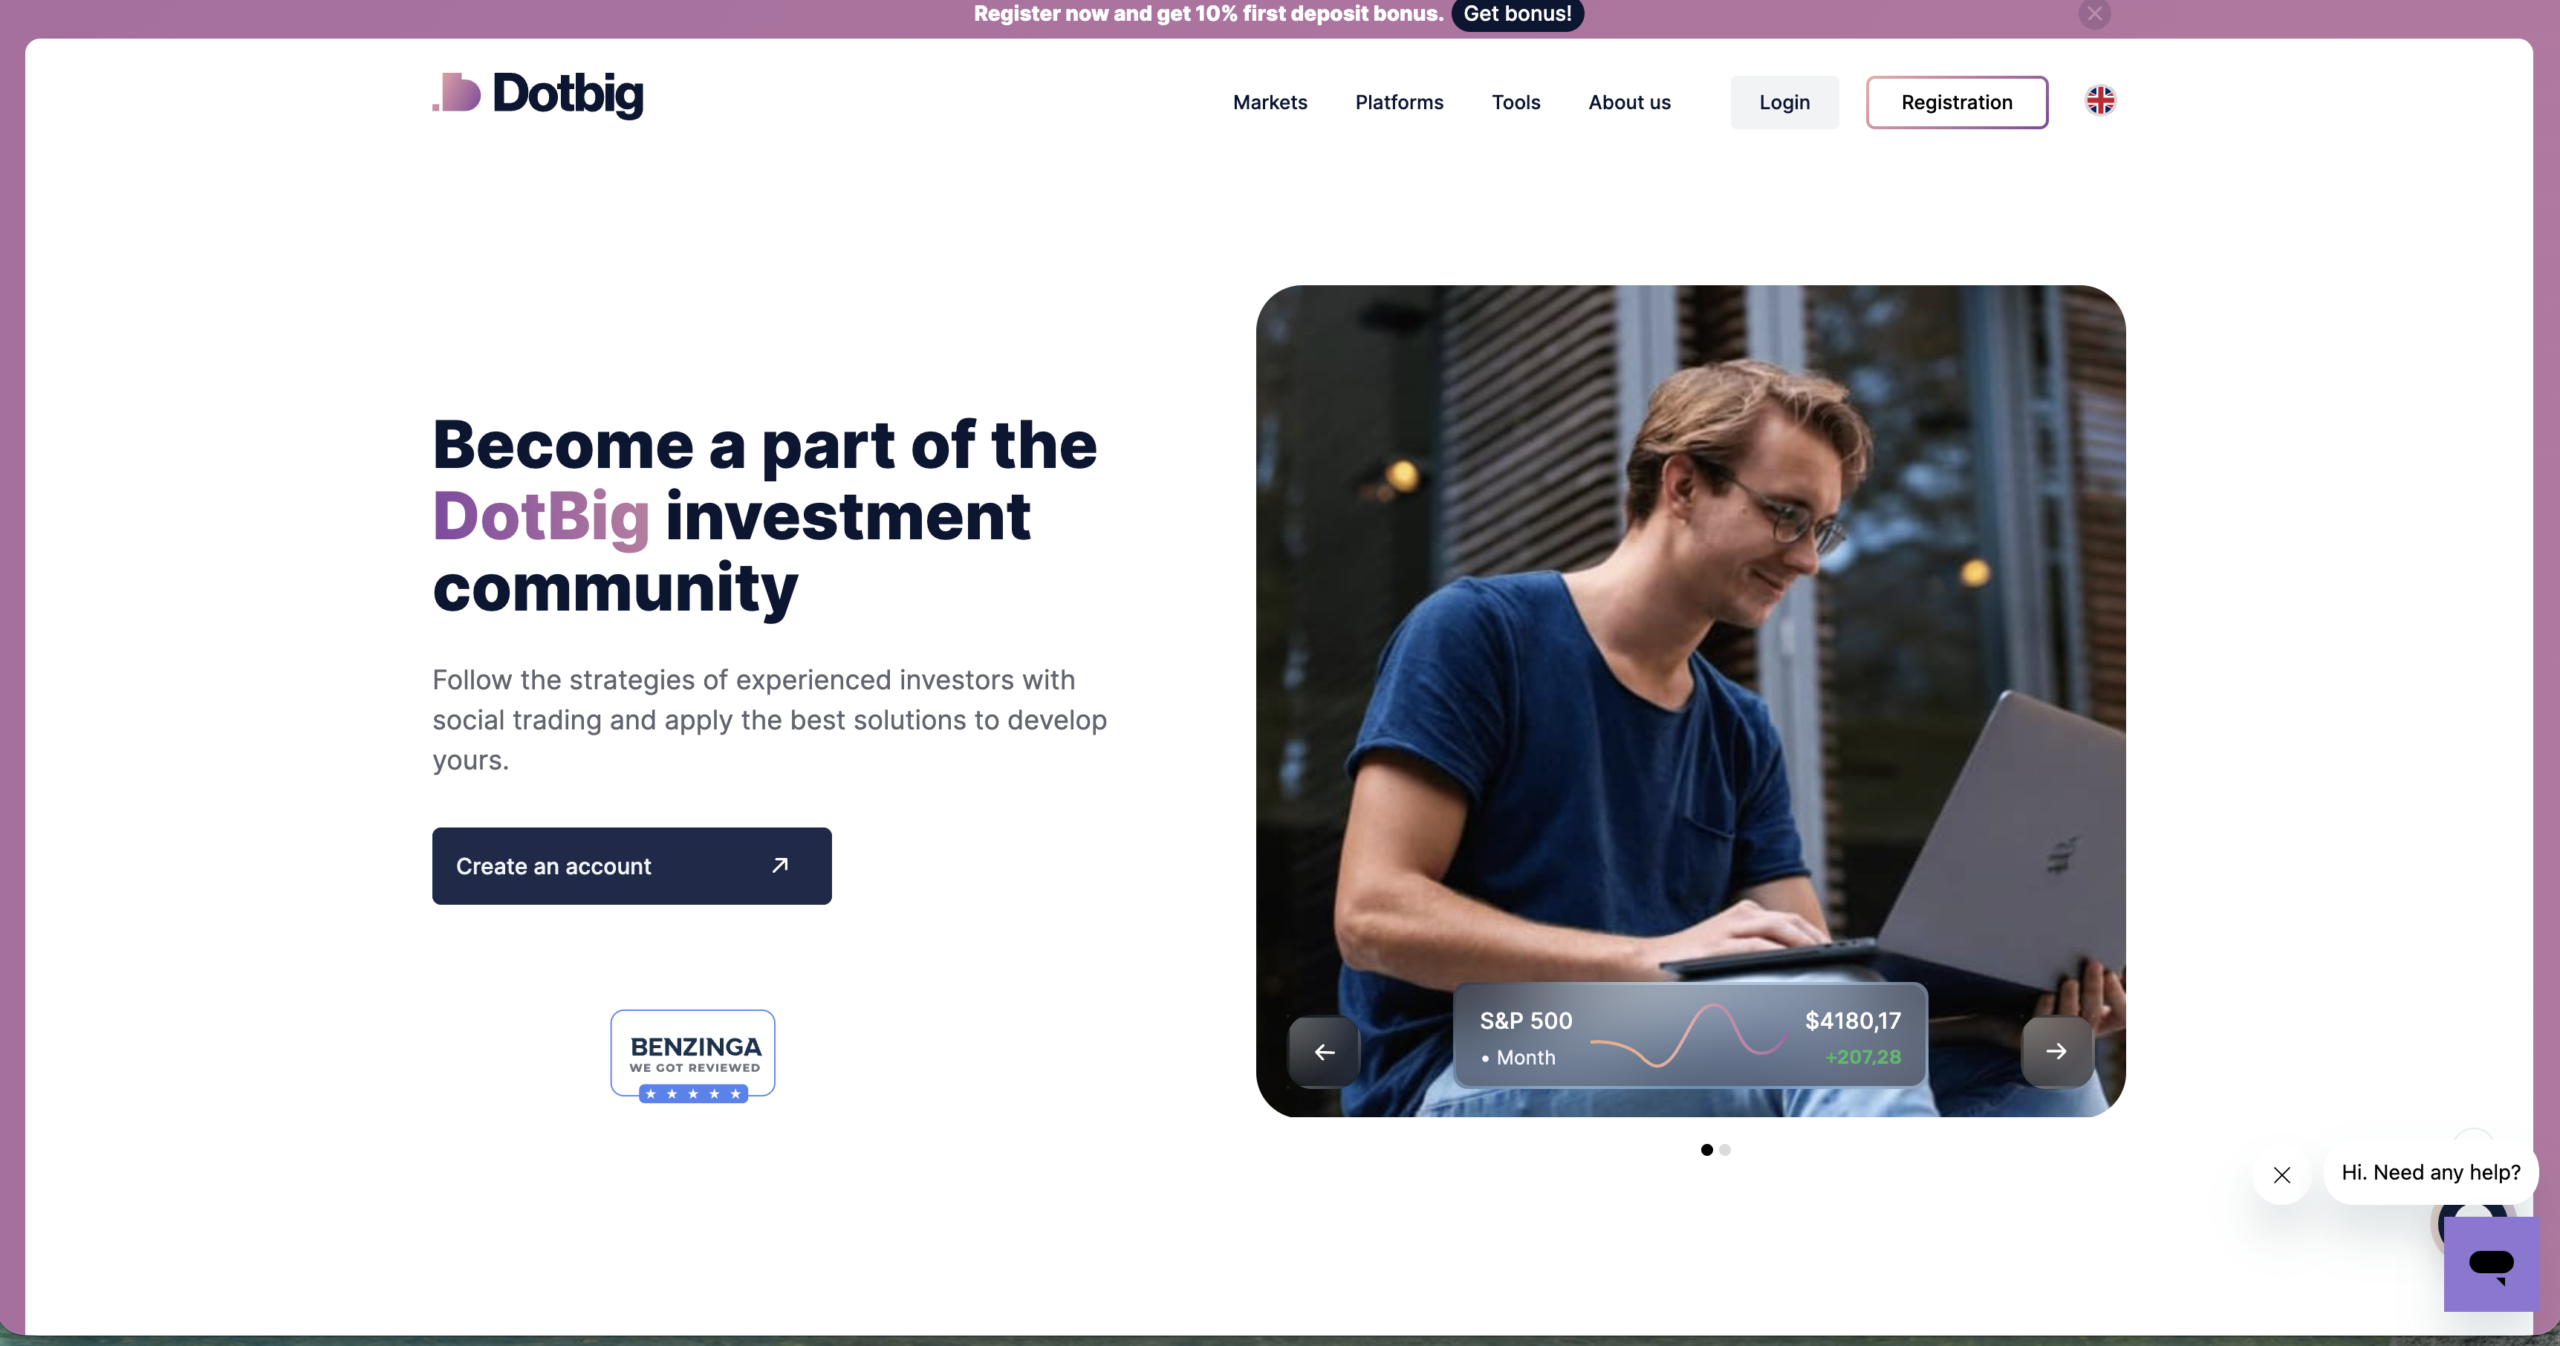Click the S&P 500 chart card
The image size is (2560, 1346).
[x=1690, y=1036]
